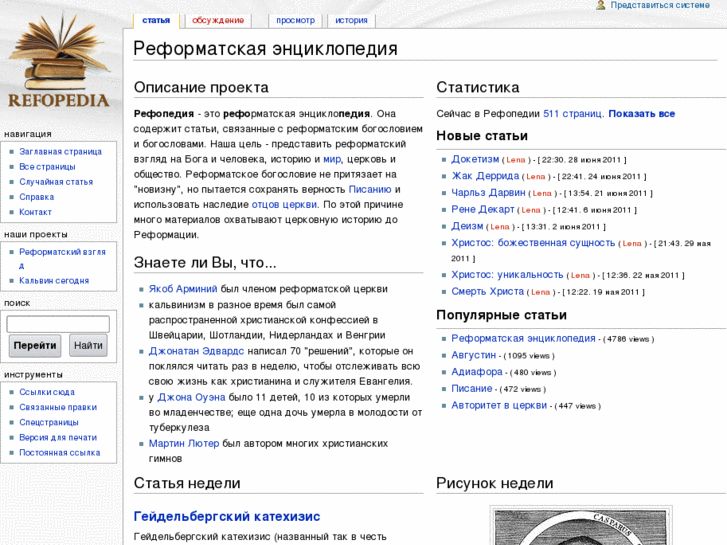Open the Джона Оуэна article link
The height and width of the screenshot is (545, 727).
(x=191, y=398)
